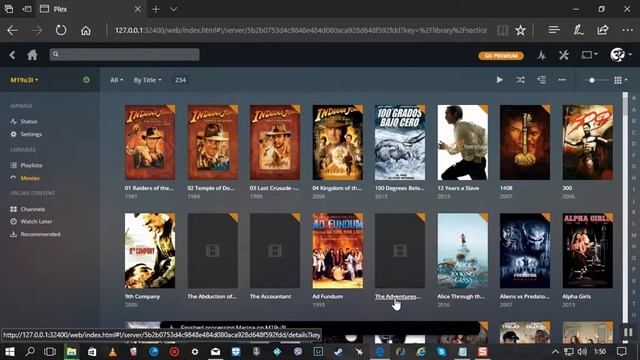Open the cast player dropdown
This screenshot has width=640, height=360.
pos(589,55)
